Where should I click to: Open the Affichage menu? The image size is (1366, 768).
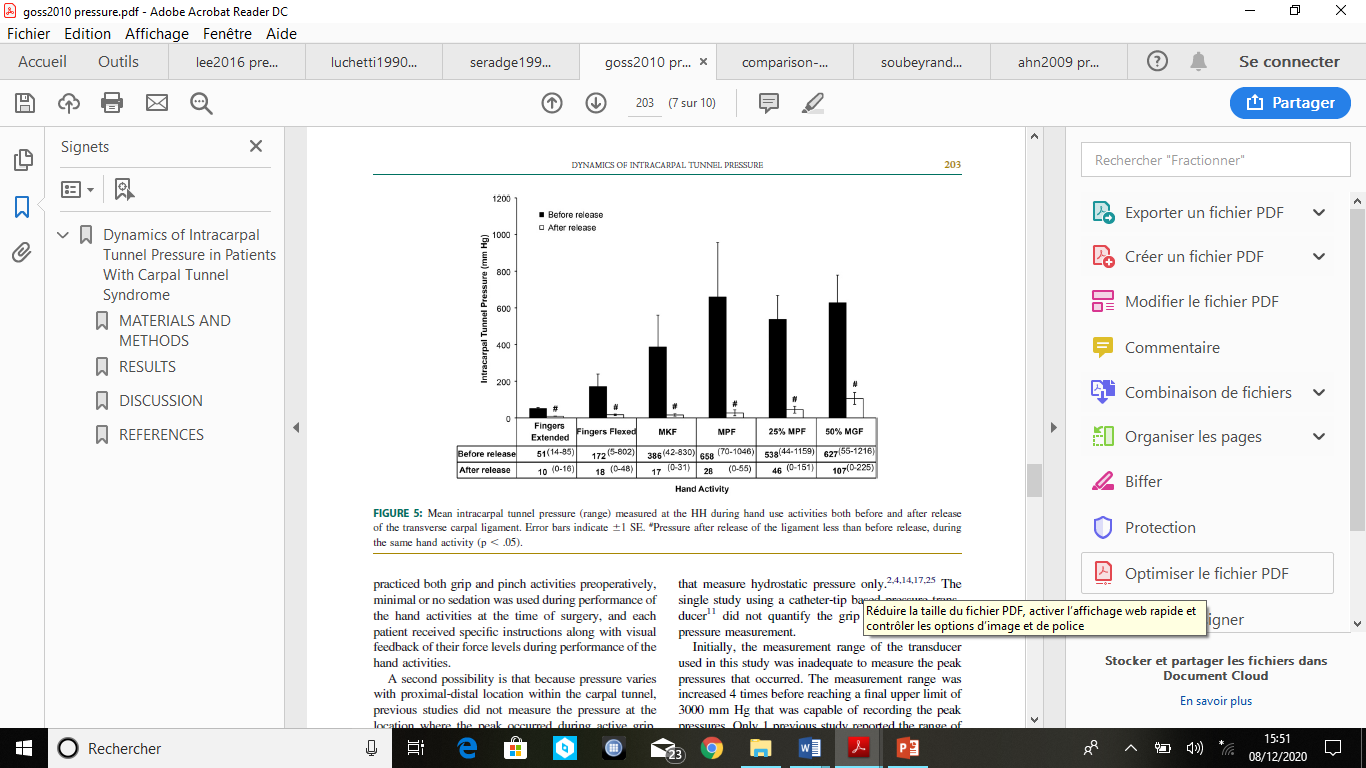tap(157, 33)
